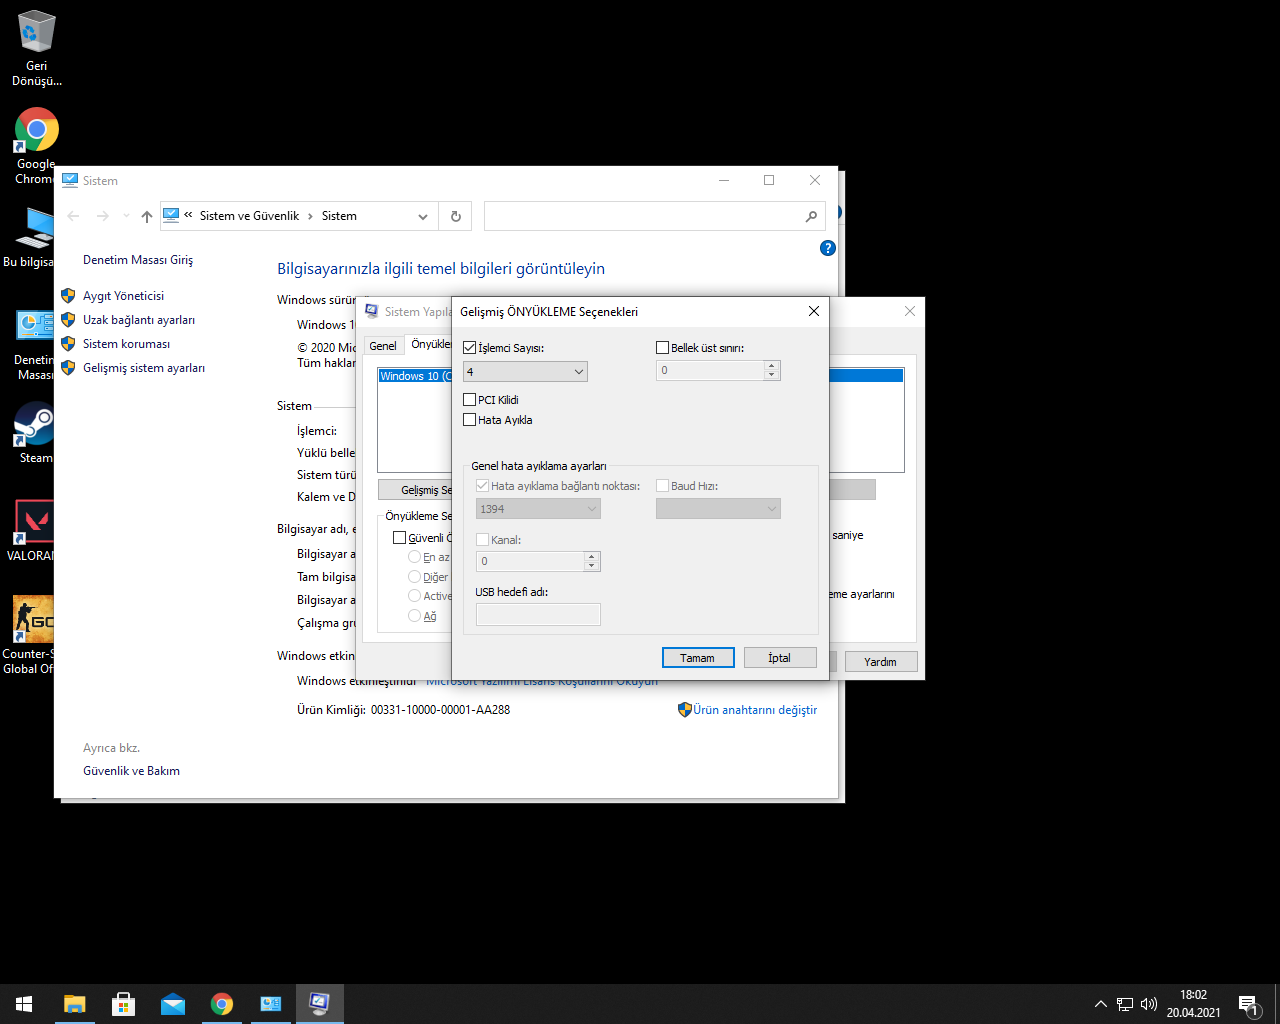1280x1024 pixels.
Task: Open the Windows Start menu
Action: click(24, 1004)
